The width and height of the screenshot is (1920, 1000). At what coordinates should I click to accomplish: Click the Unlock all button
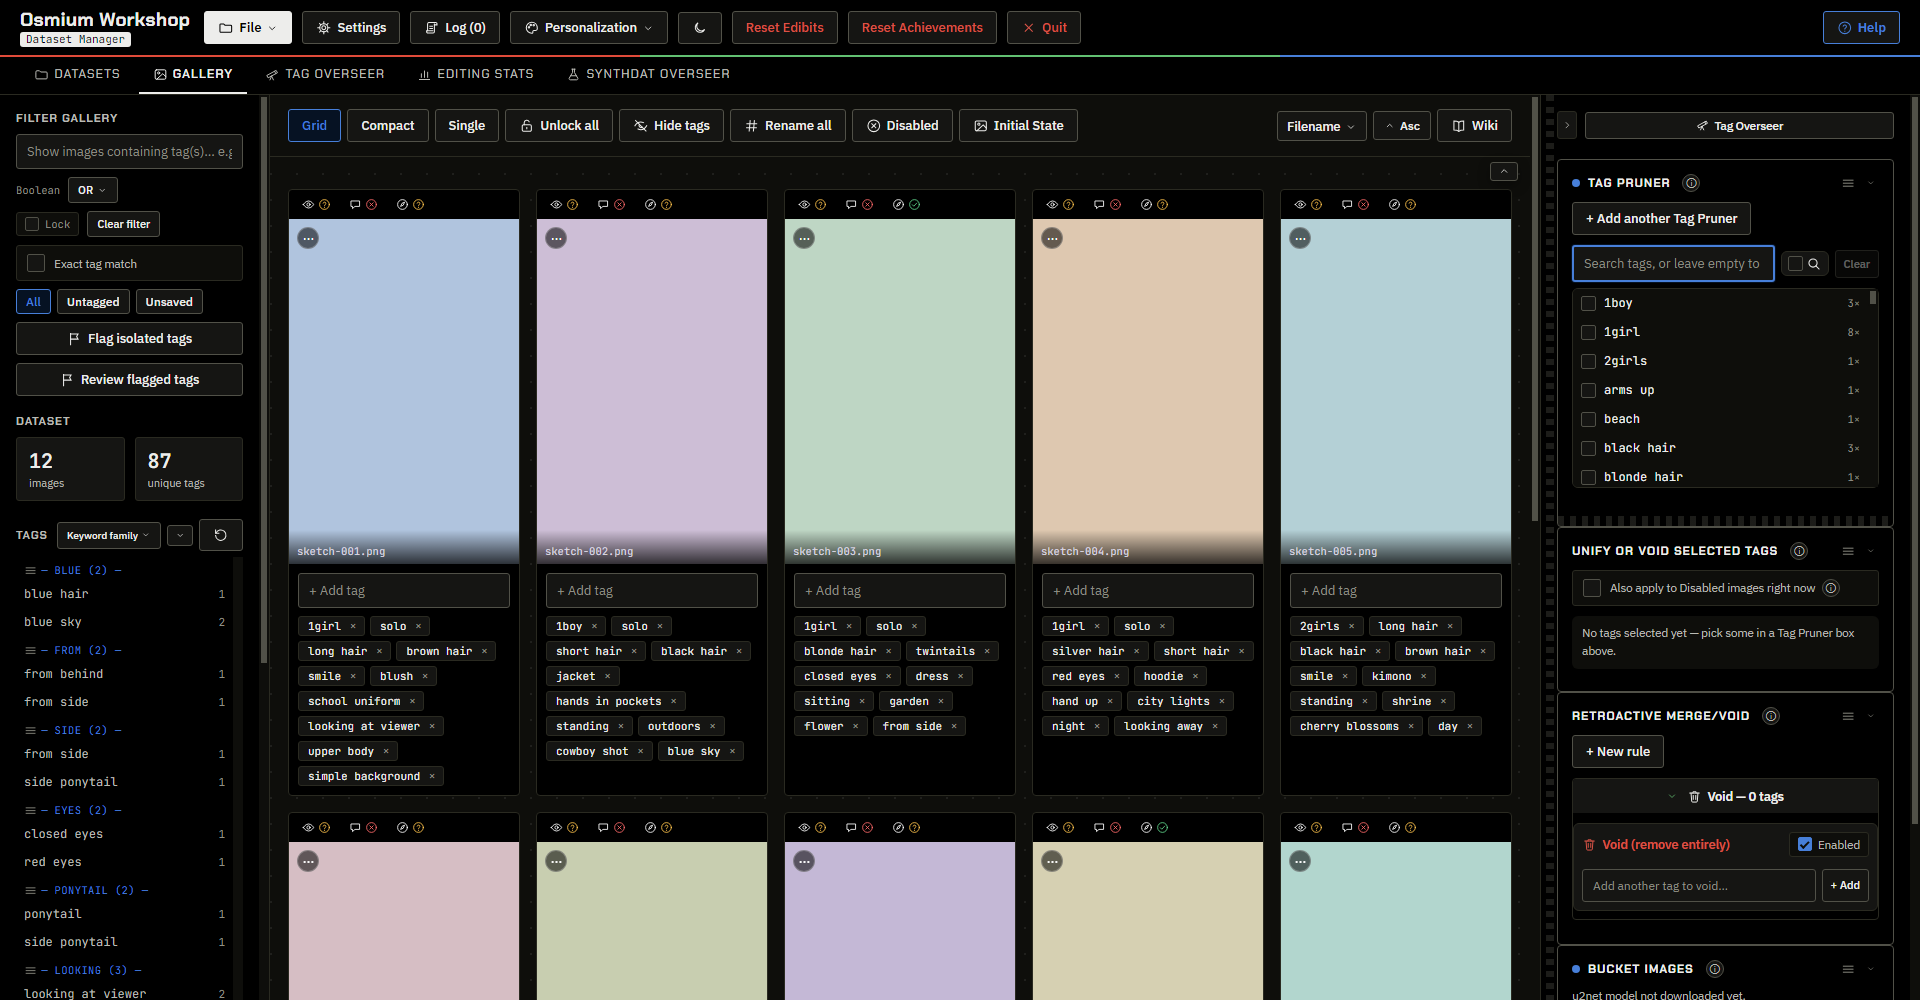click(x=559, y=126)
